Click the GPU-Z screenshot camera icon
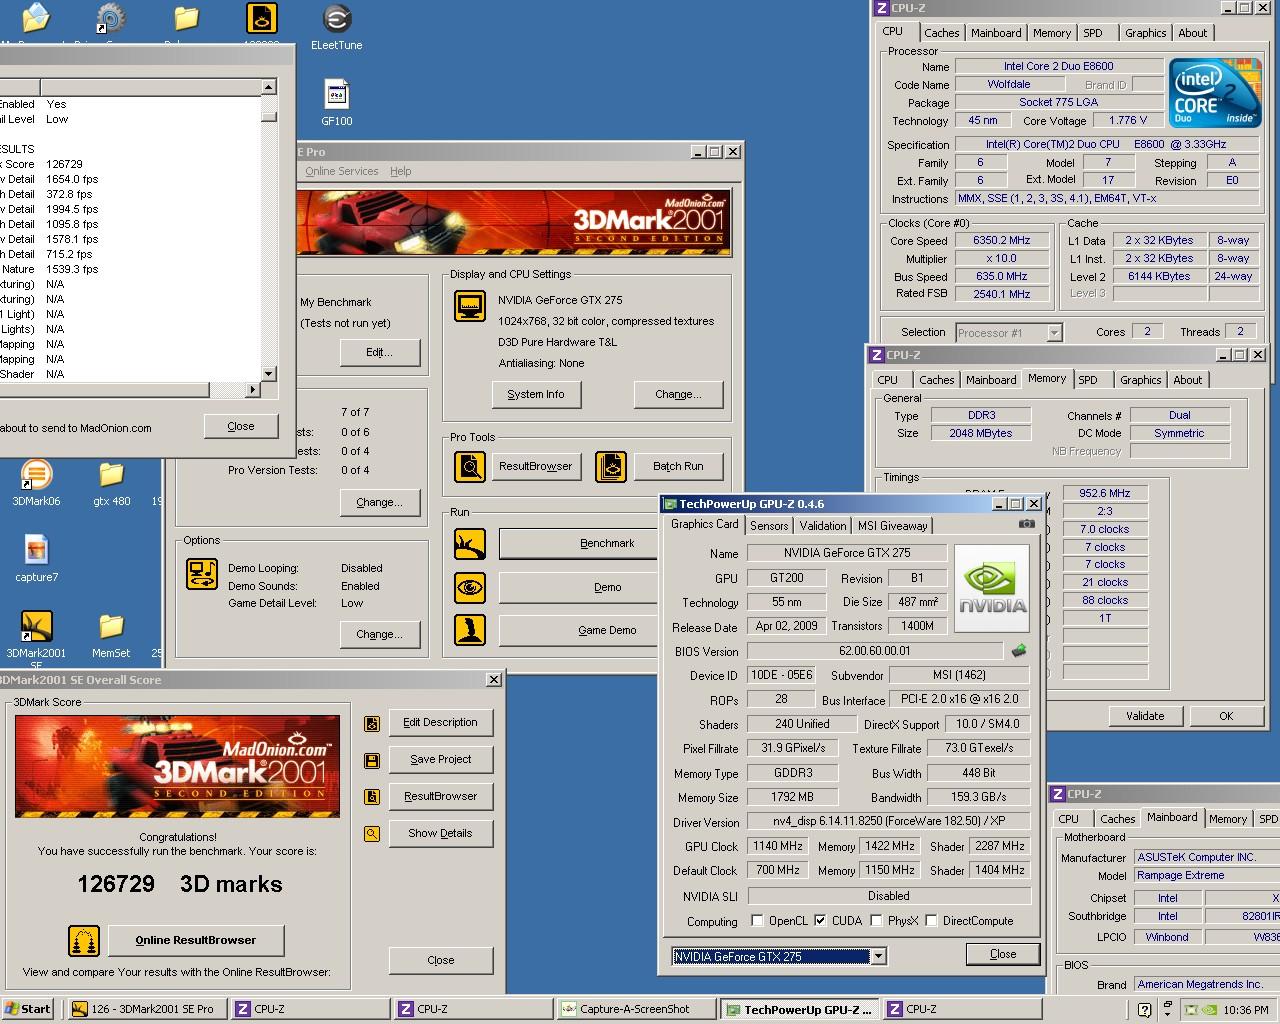The width and height of the screenshot is (1280, 1024). (x=1027, y=524)
